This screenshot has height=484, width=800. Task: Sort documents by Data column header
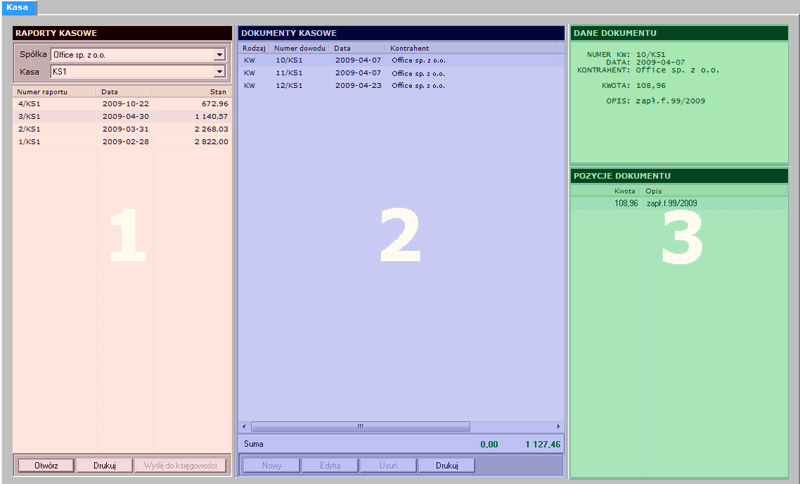point(357,48)
